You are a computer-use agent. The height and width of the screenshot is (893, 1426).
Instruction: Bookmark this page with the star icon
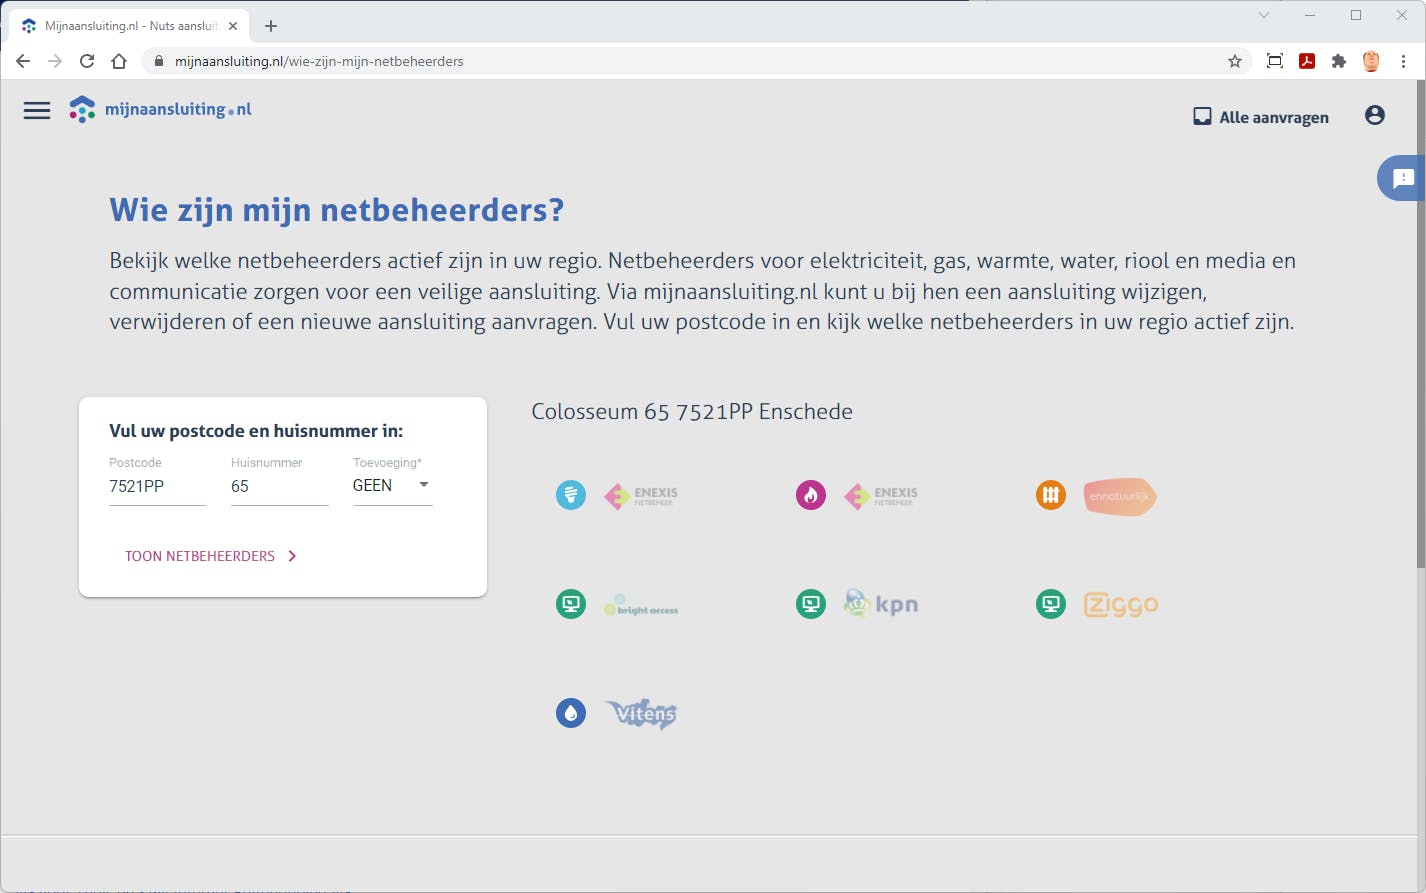(1235, 61)
